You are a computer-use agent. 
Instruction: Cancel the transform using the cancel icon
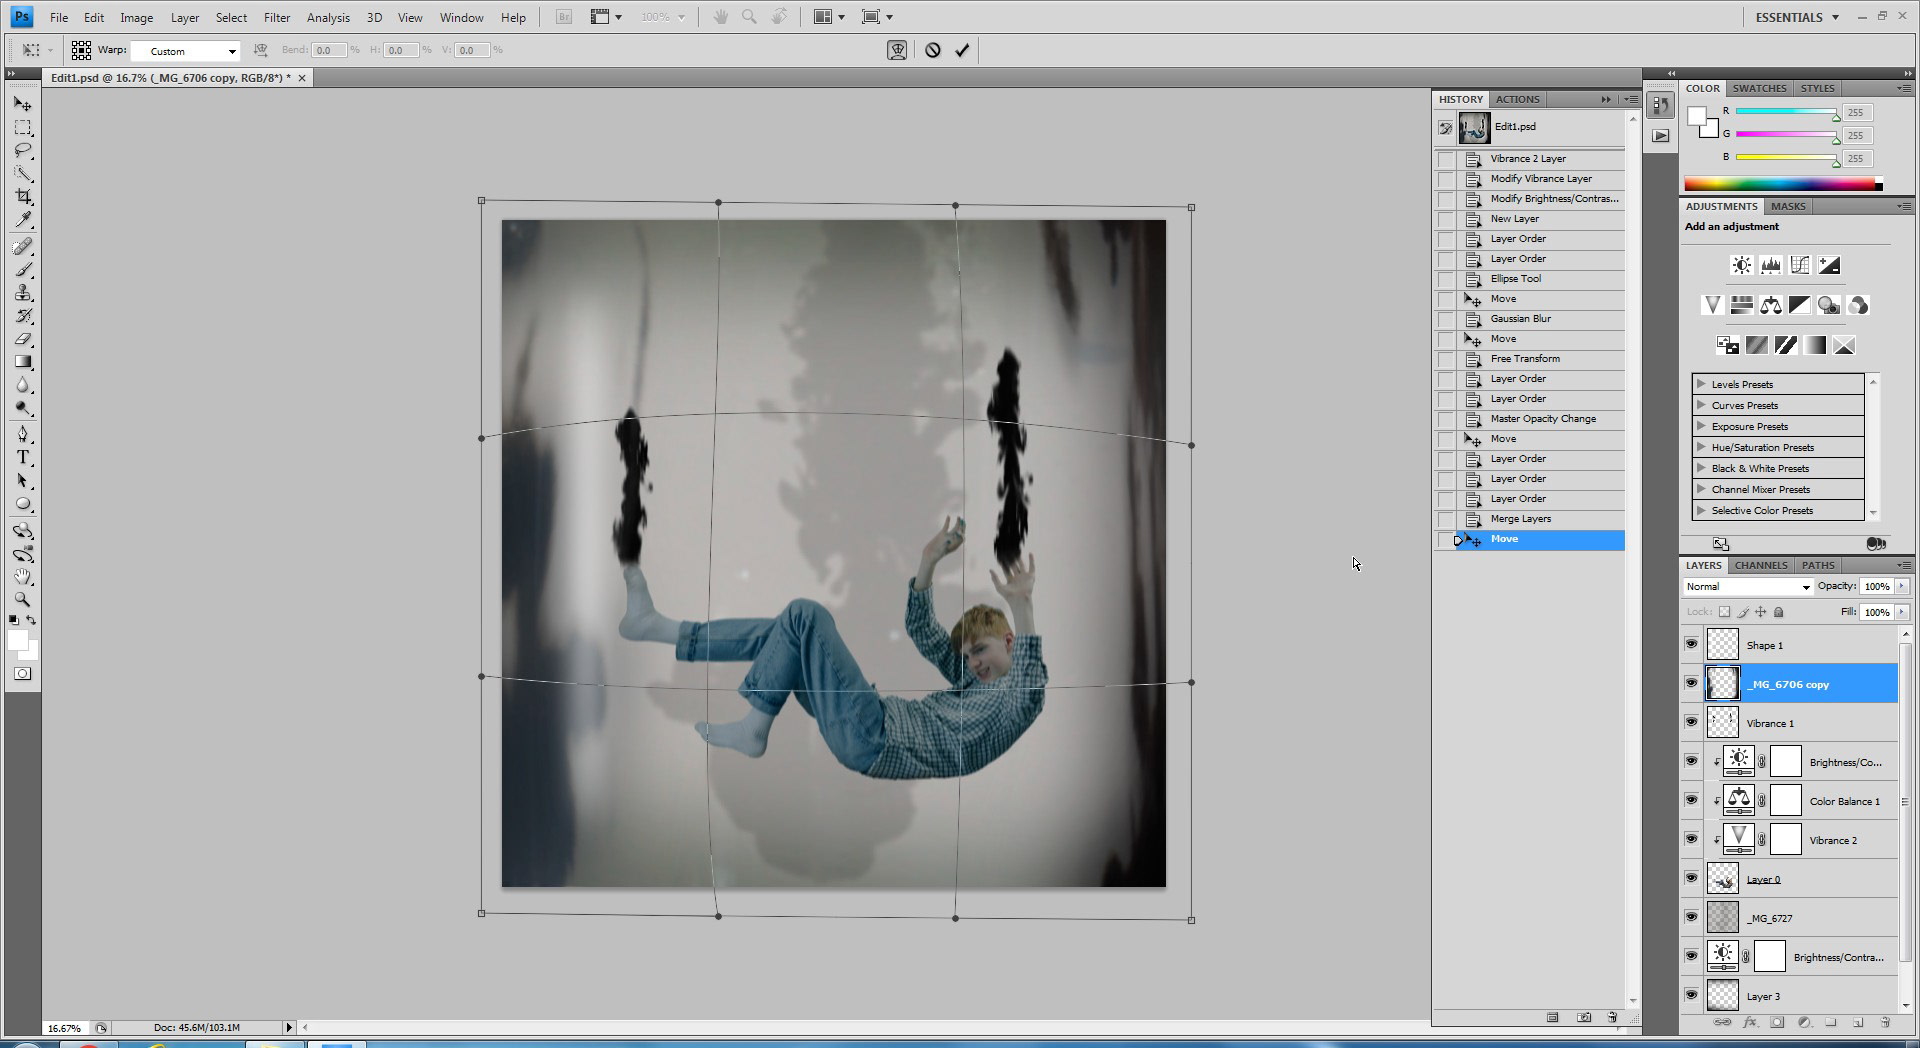[932, 50]
